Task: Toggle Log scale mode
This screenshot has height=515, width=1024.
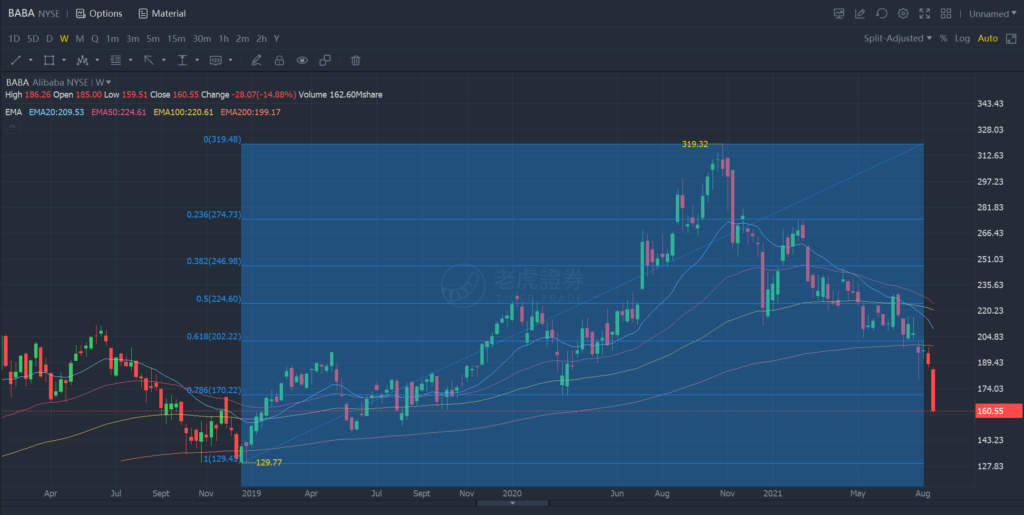Action: point(962,39)
